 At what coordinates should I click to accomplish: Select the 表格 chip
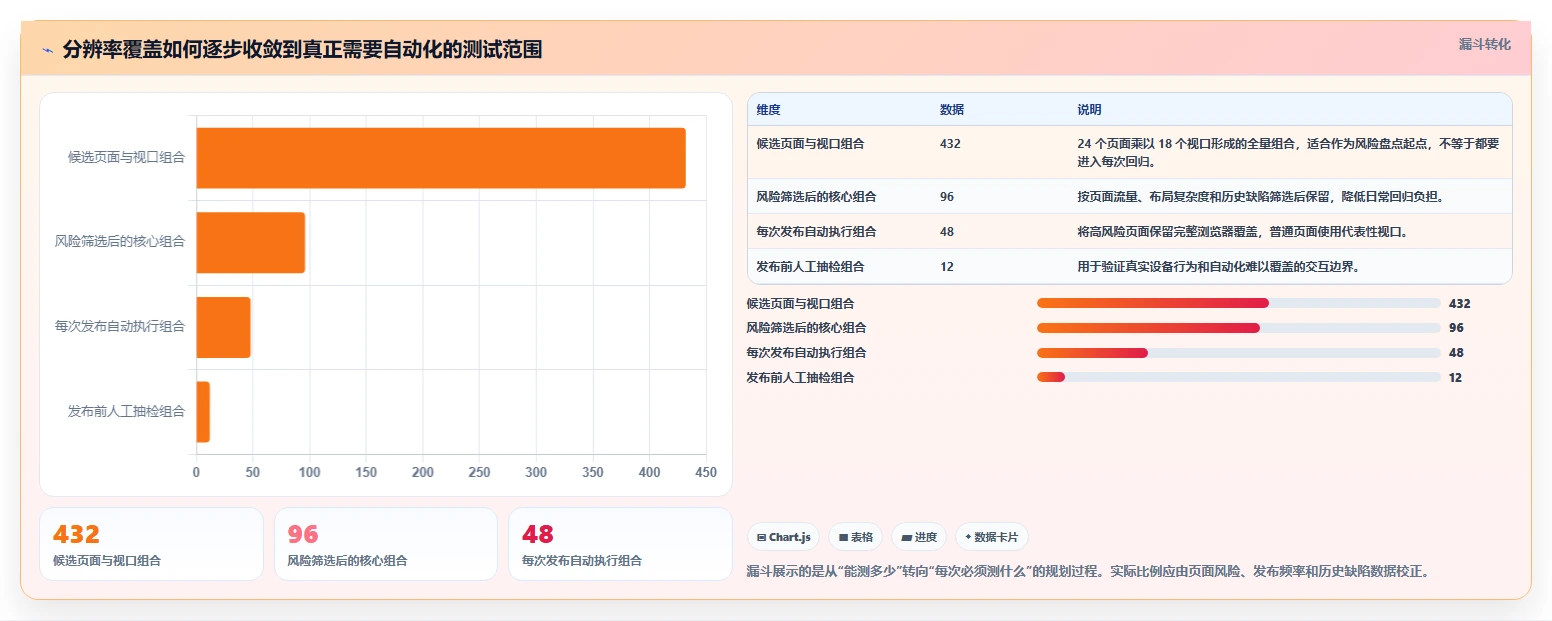click(855, 537)
